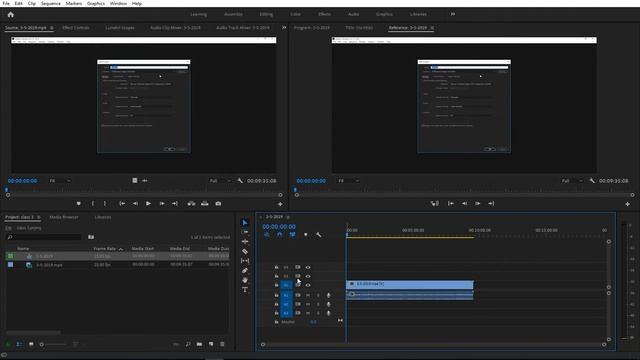640x360 pixels.
Task: Toggle lock on V3 track
Action: click(x=276, y=267)
